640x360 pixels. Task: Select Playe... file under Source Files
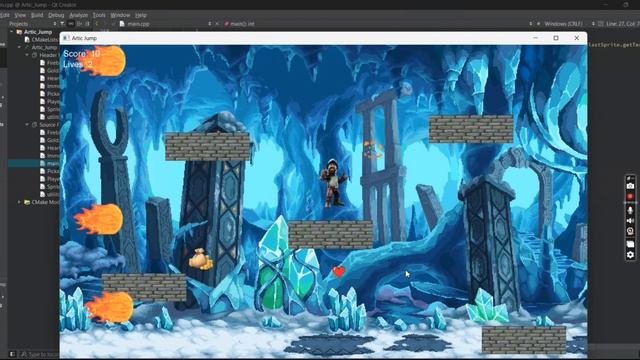pyautogui.click(x=49, y=179)
